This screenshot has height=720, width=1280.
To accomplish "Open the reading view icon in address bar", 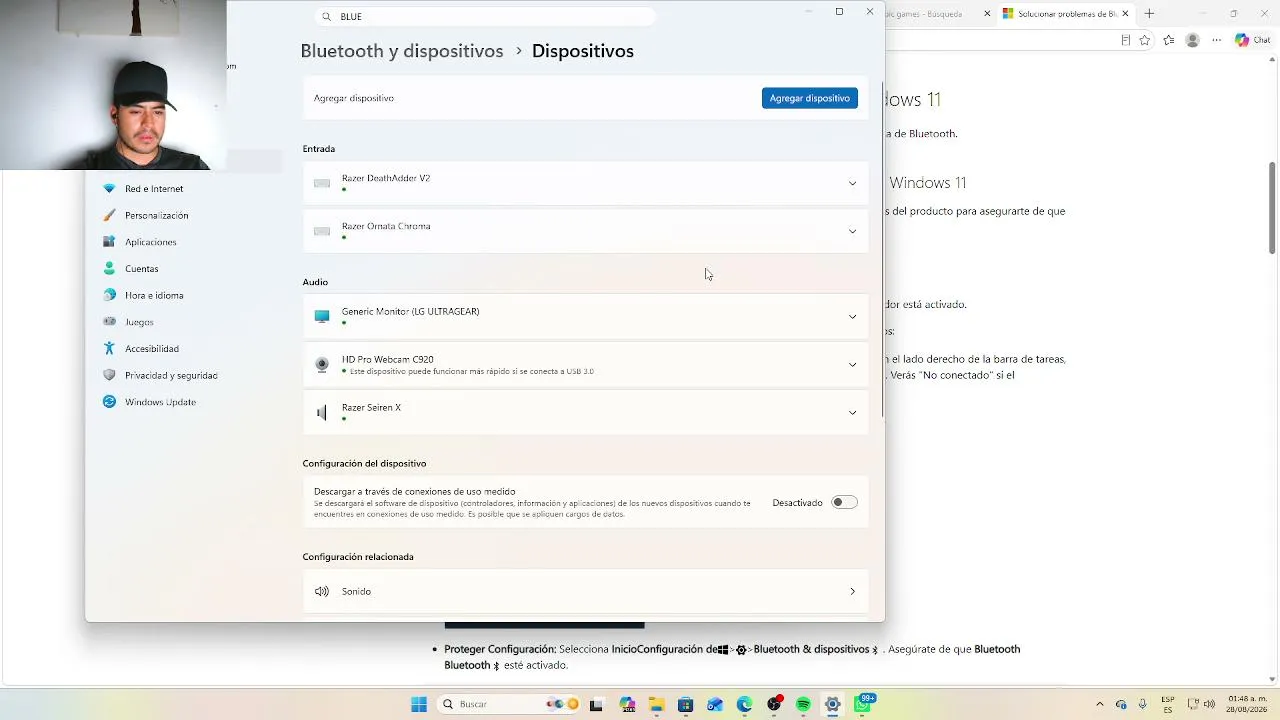I will point(1125,40).
